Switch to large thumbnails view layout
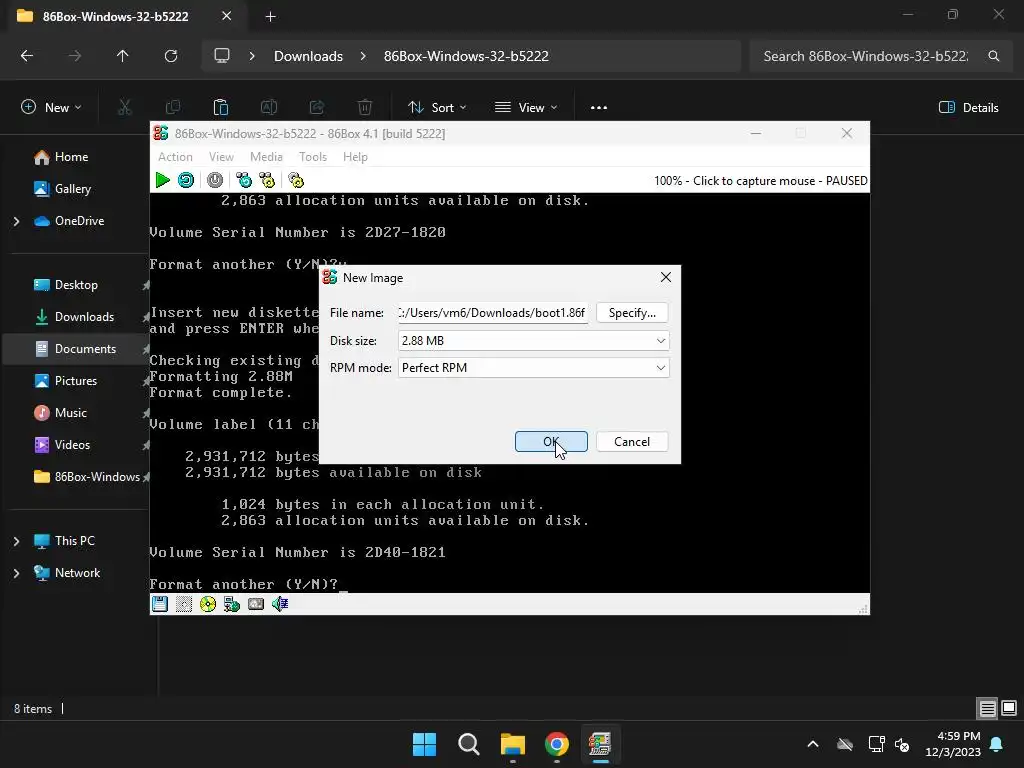This screenshot has width=1024, height=768. (x=1009, y=709)
